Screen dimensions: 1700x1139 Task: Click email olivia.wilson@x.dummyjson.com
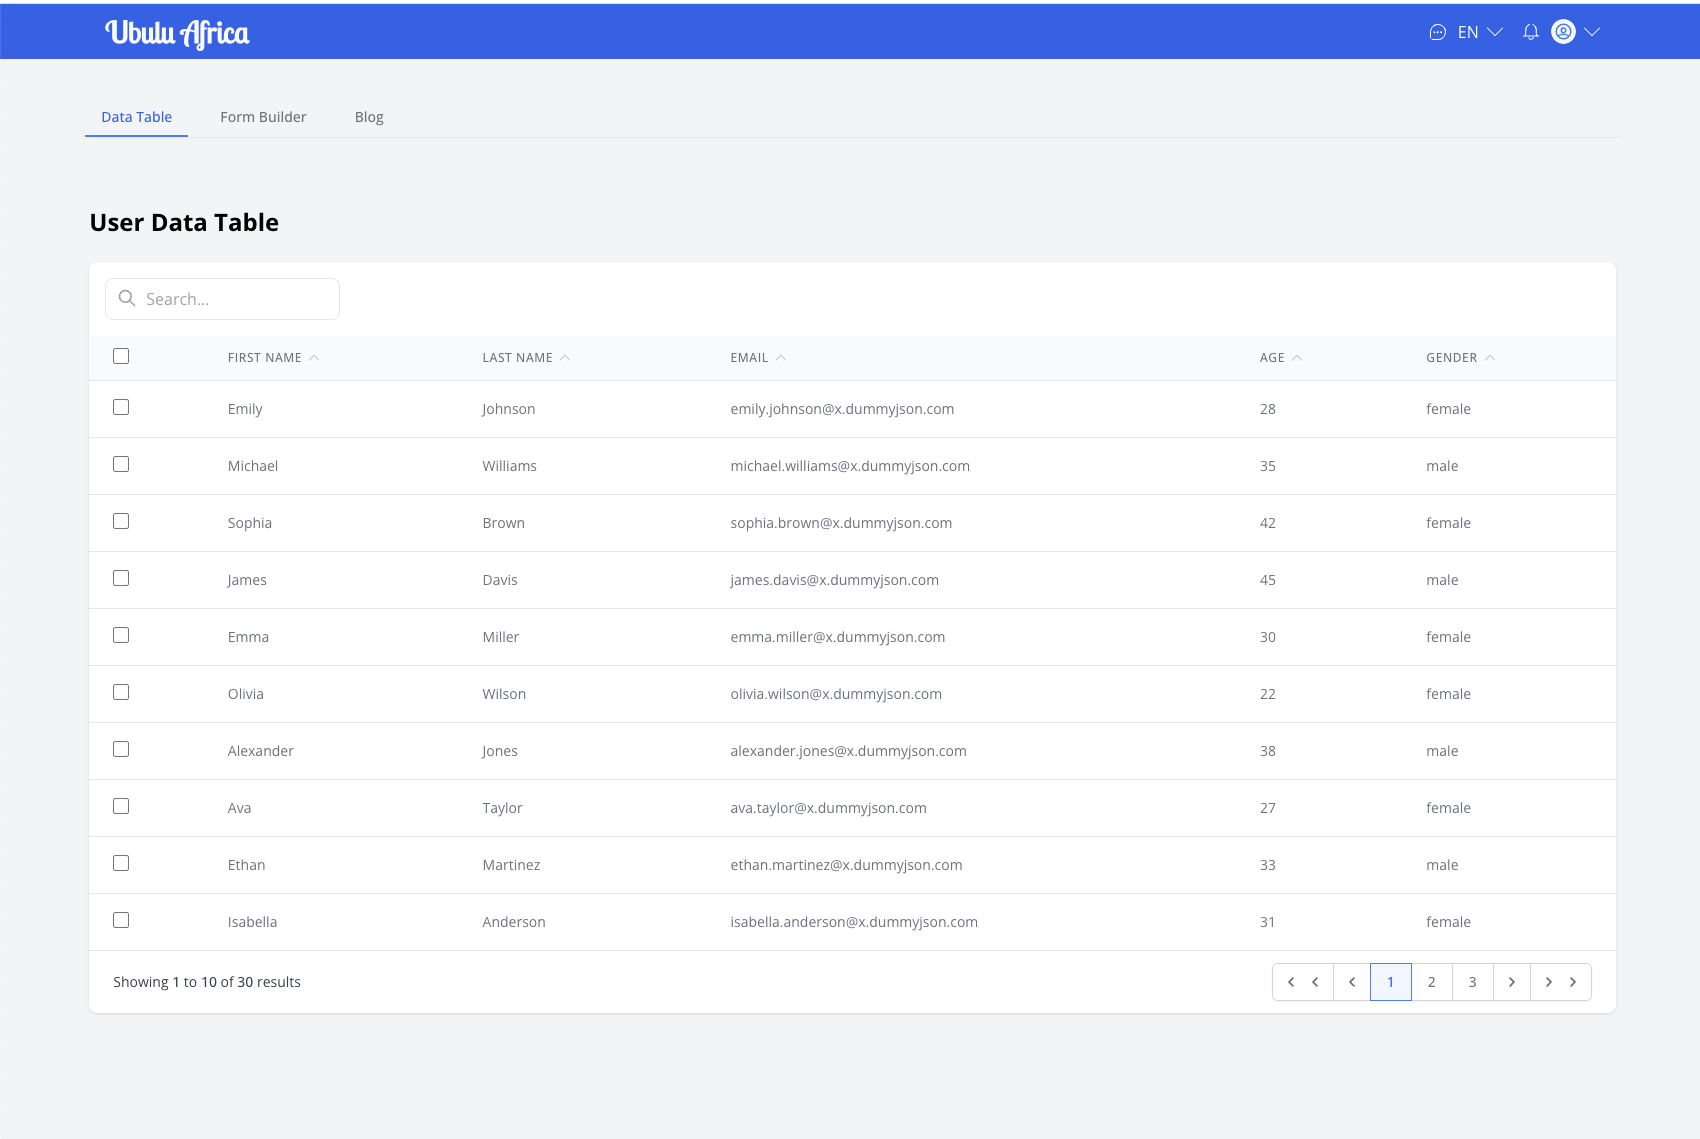coord(836,694)
